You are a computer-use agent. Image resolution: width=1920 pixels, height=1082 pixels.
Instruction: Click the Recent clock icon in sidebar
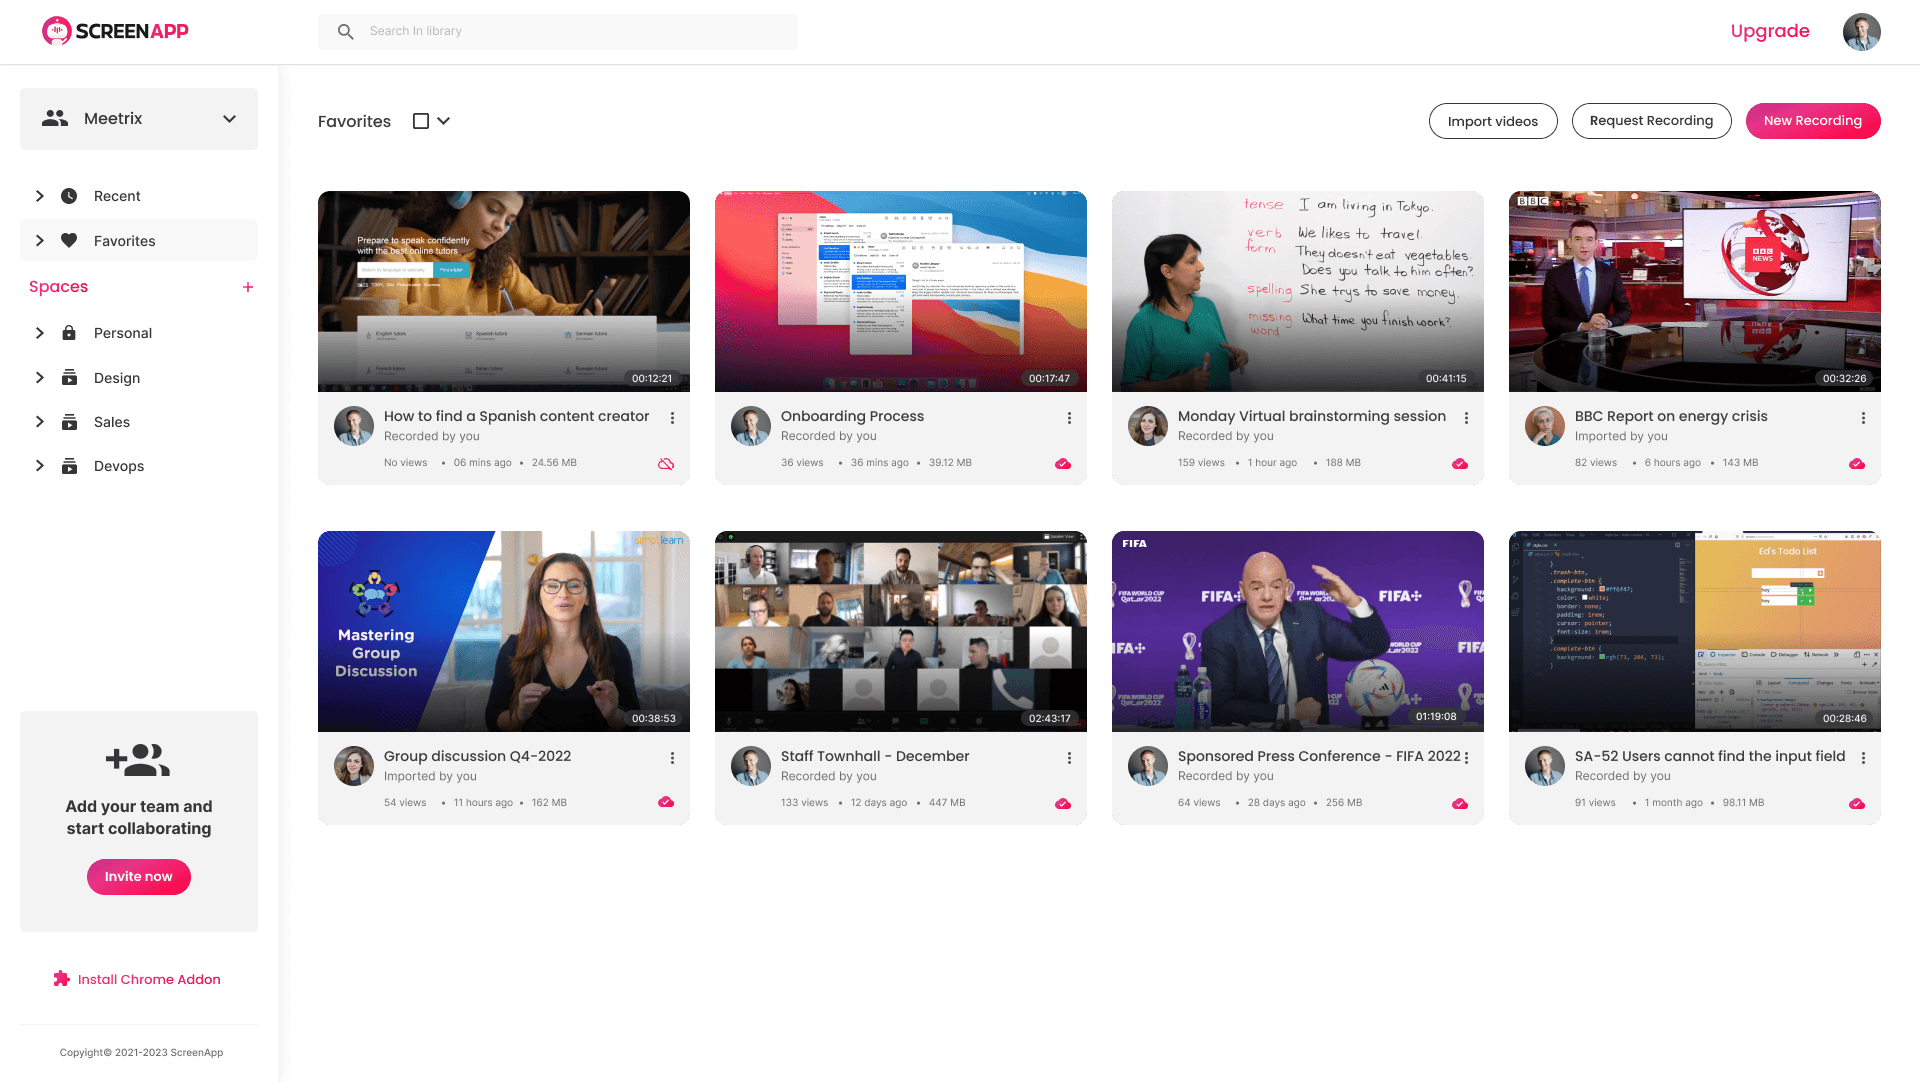point(69,196)
